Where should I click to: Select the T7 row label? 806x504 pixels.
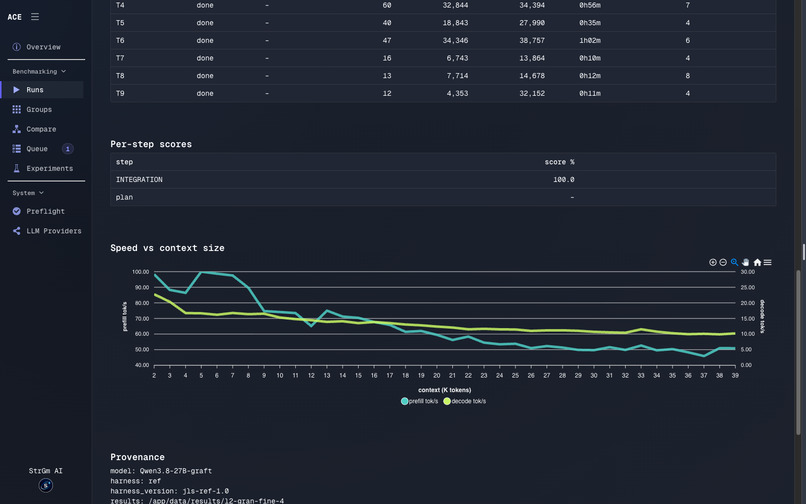(120, 58)
